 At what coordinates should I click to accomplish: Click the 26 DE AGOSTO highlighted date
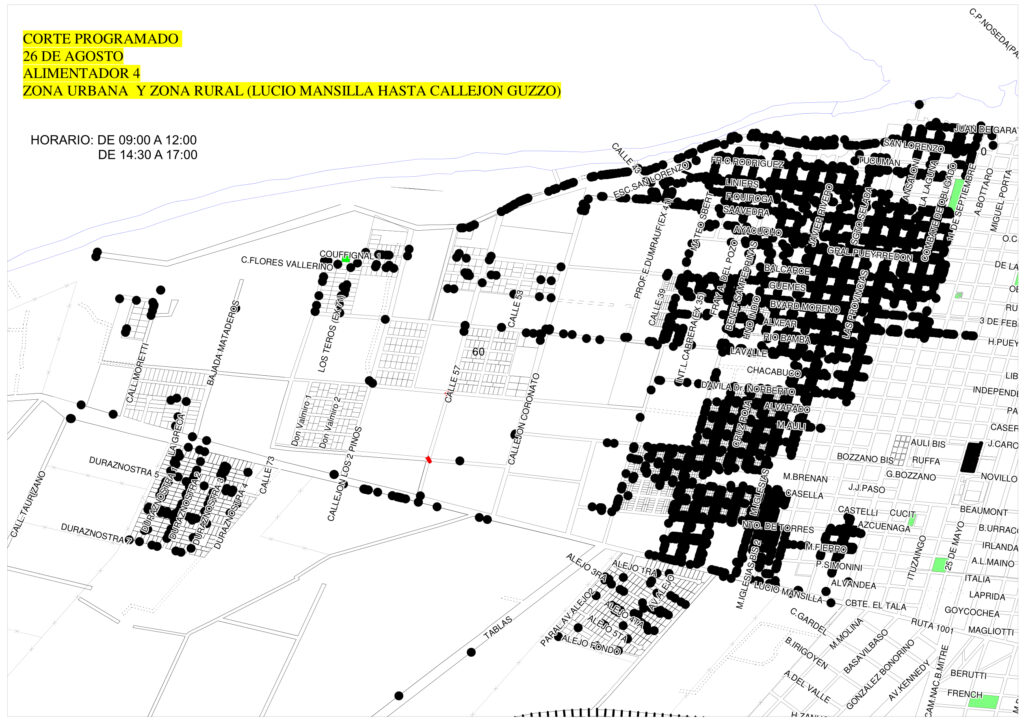pyautogui.click(x=73, y=56)
